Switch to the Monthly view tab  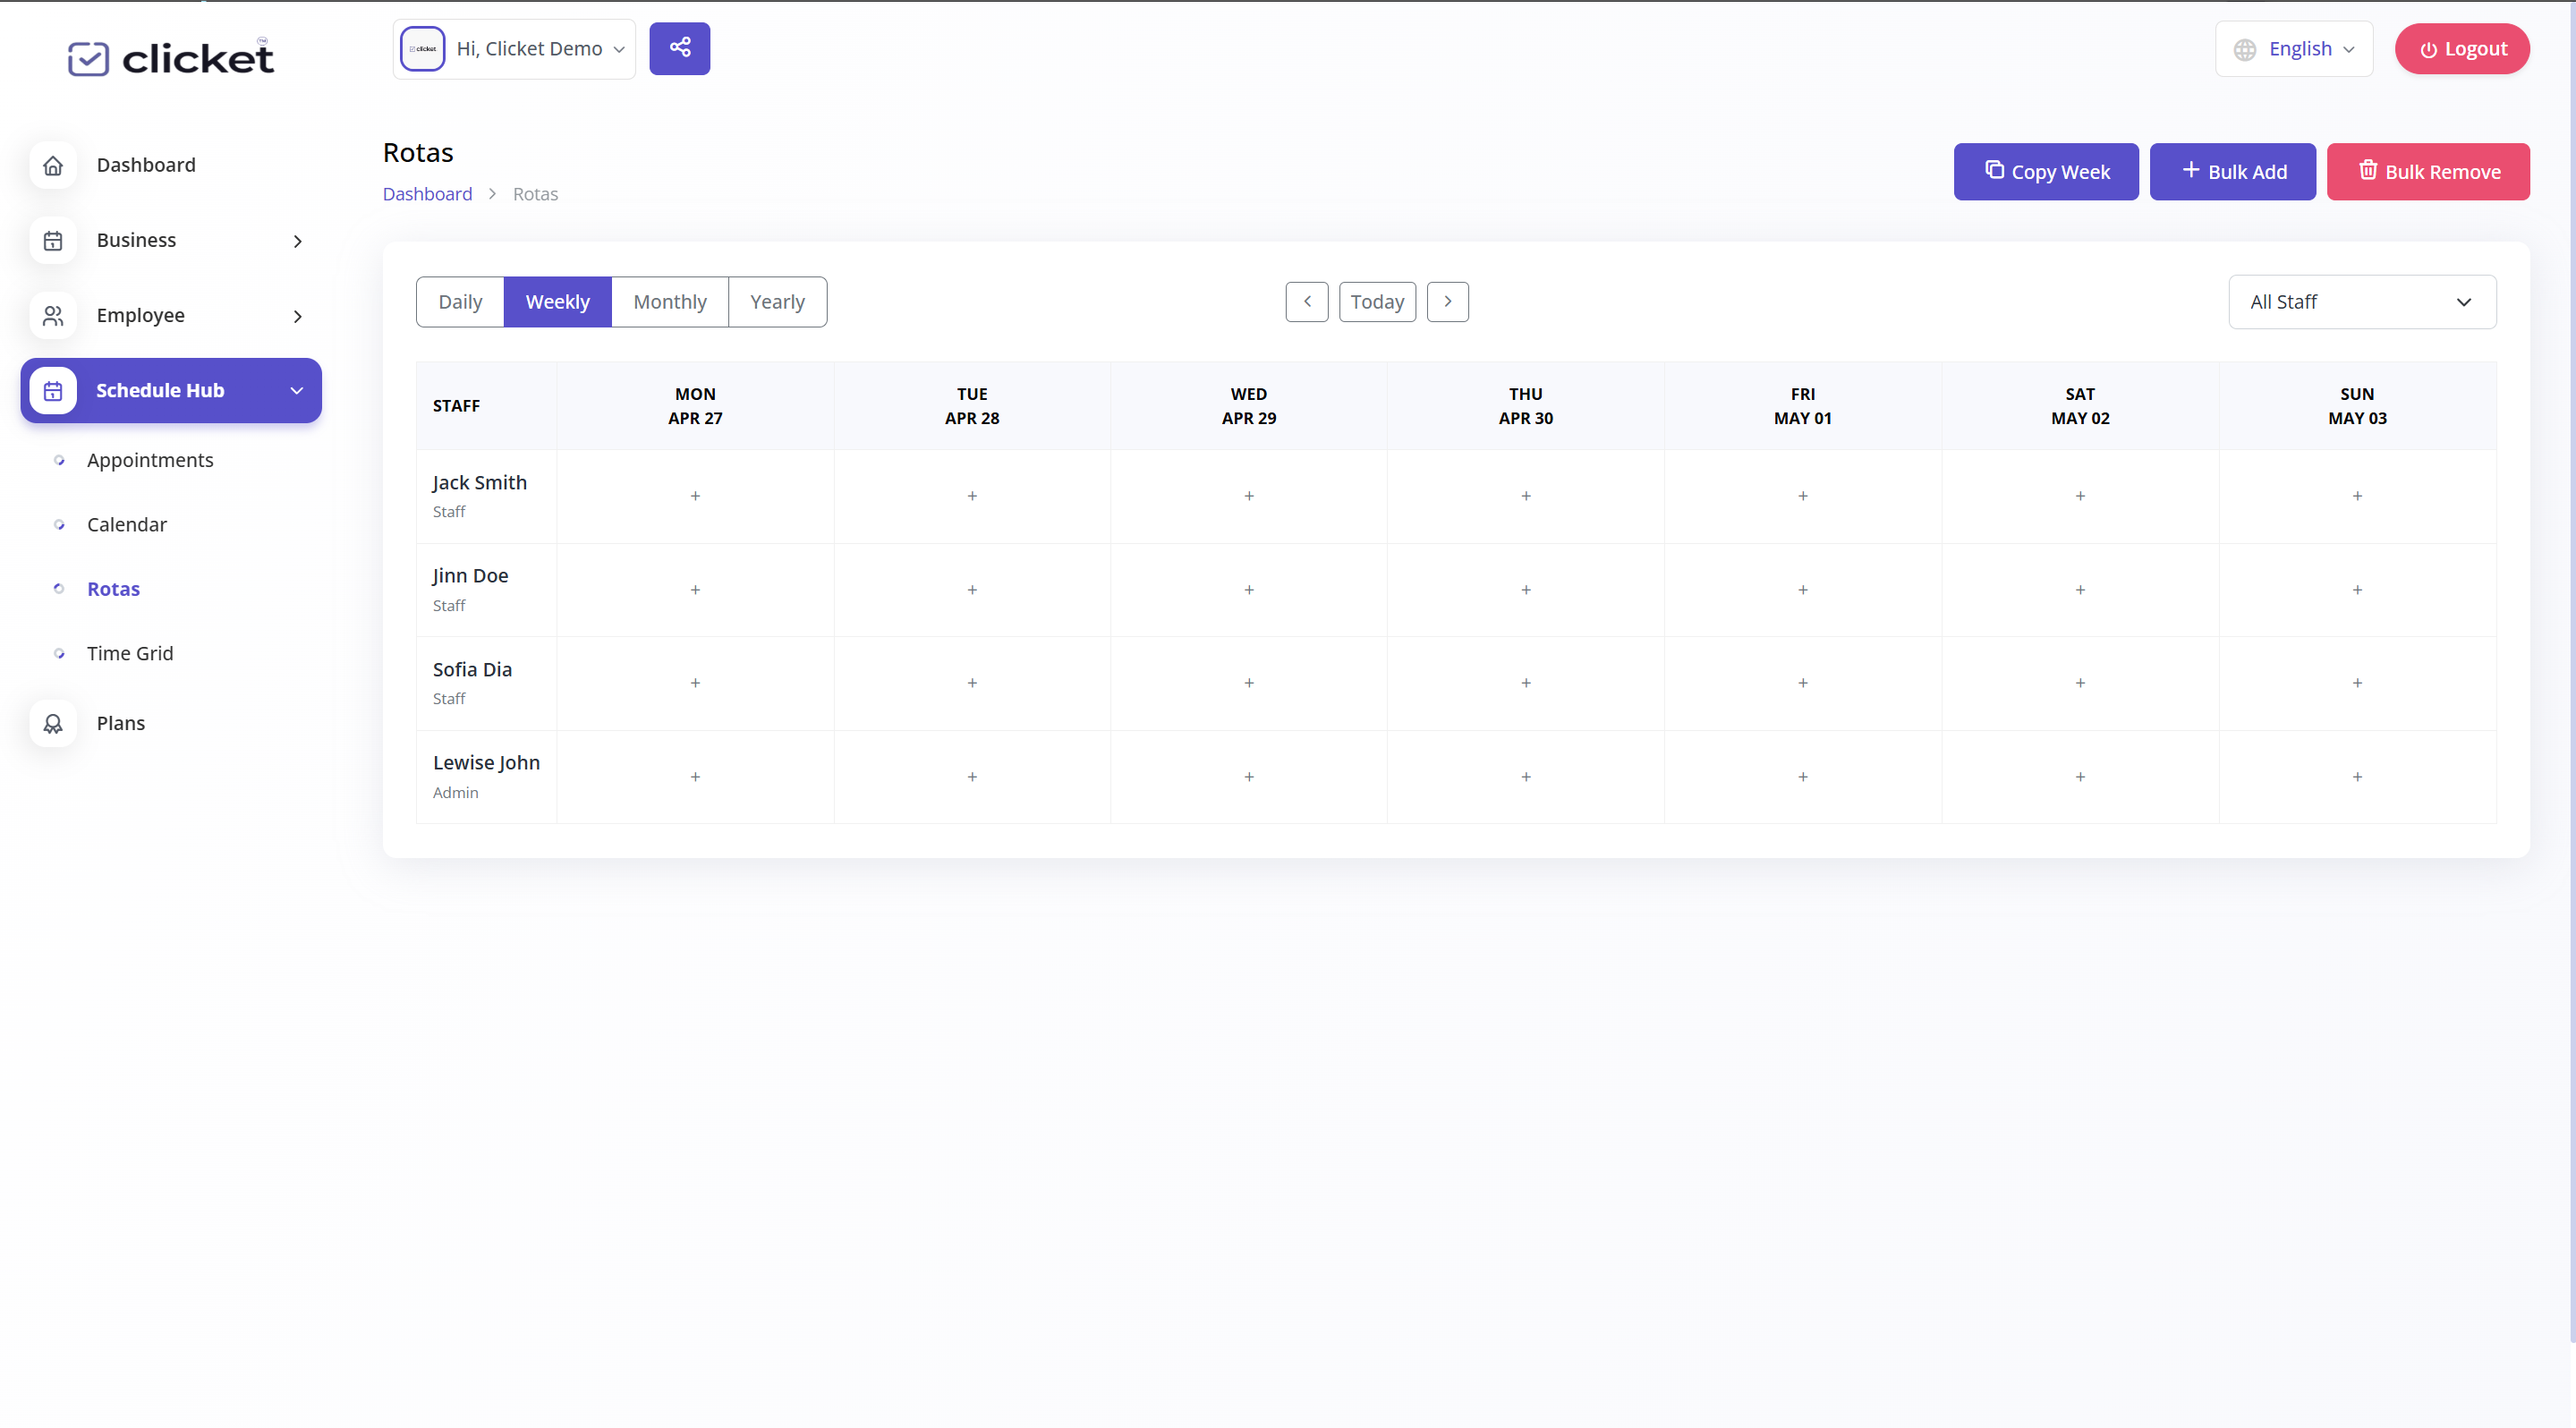coord(669,302)
